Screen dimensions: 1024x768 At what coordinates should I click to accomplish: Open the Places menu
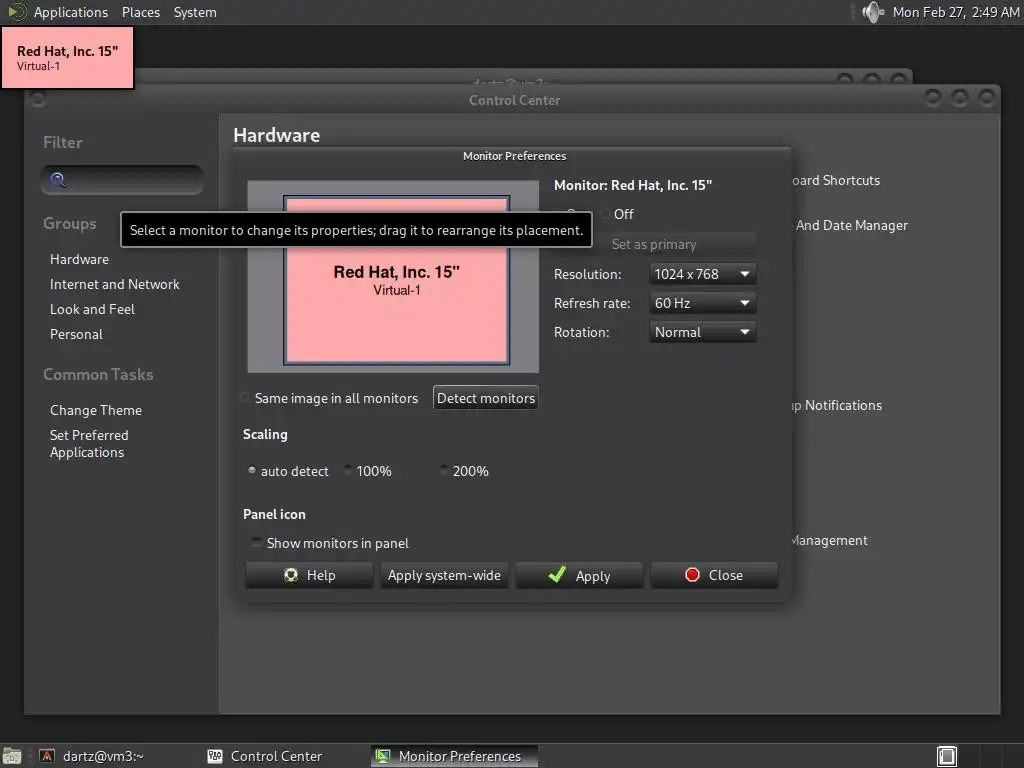pos(140,12)
